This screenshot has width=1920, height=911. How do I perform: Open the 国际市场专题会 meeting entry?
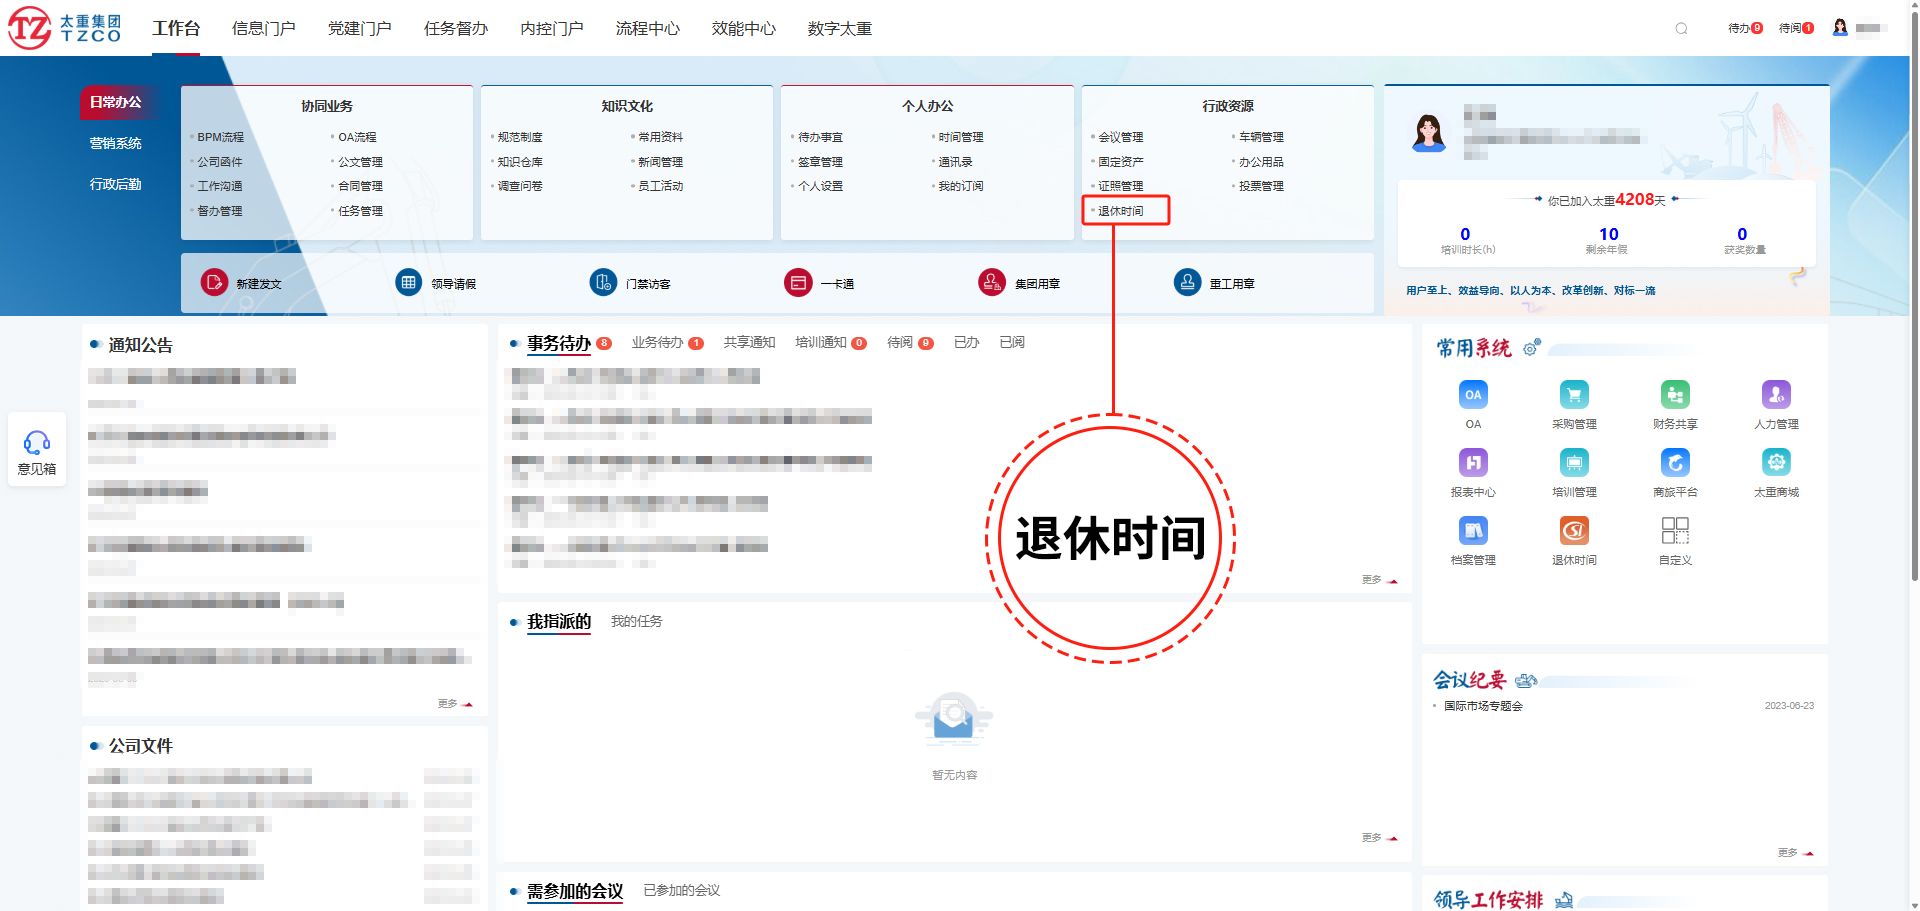coord(1483,706)
